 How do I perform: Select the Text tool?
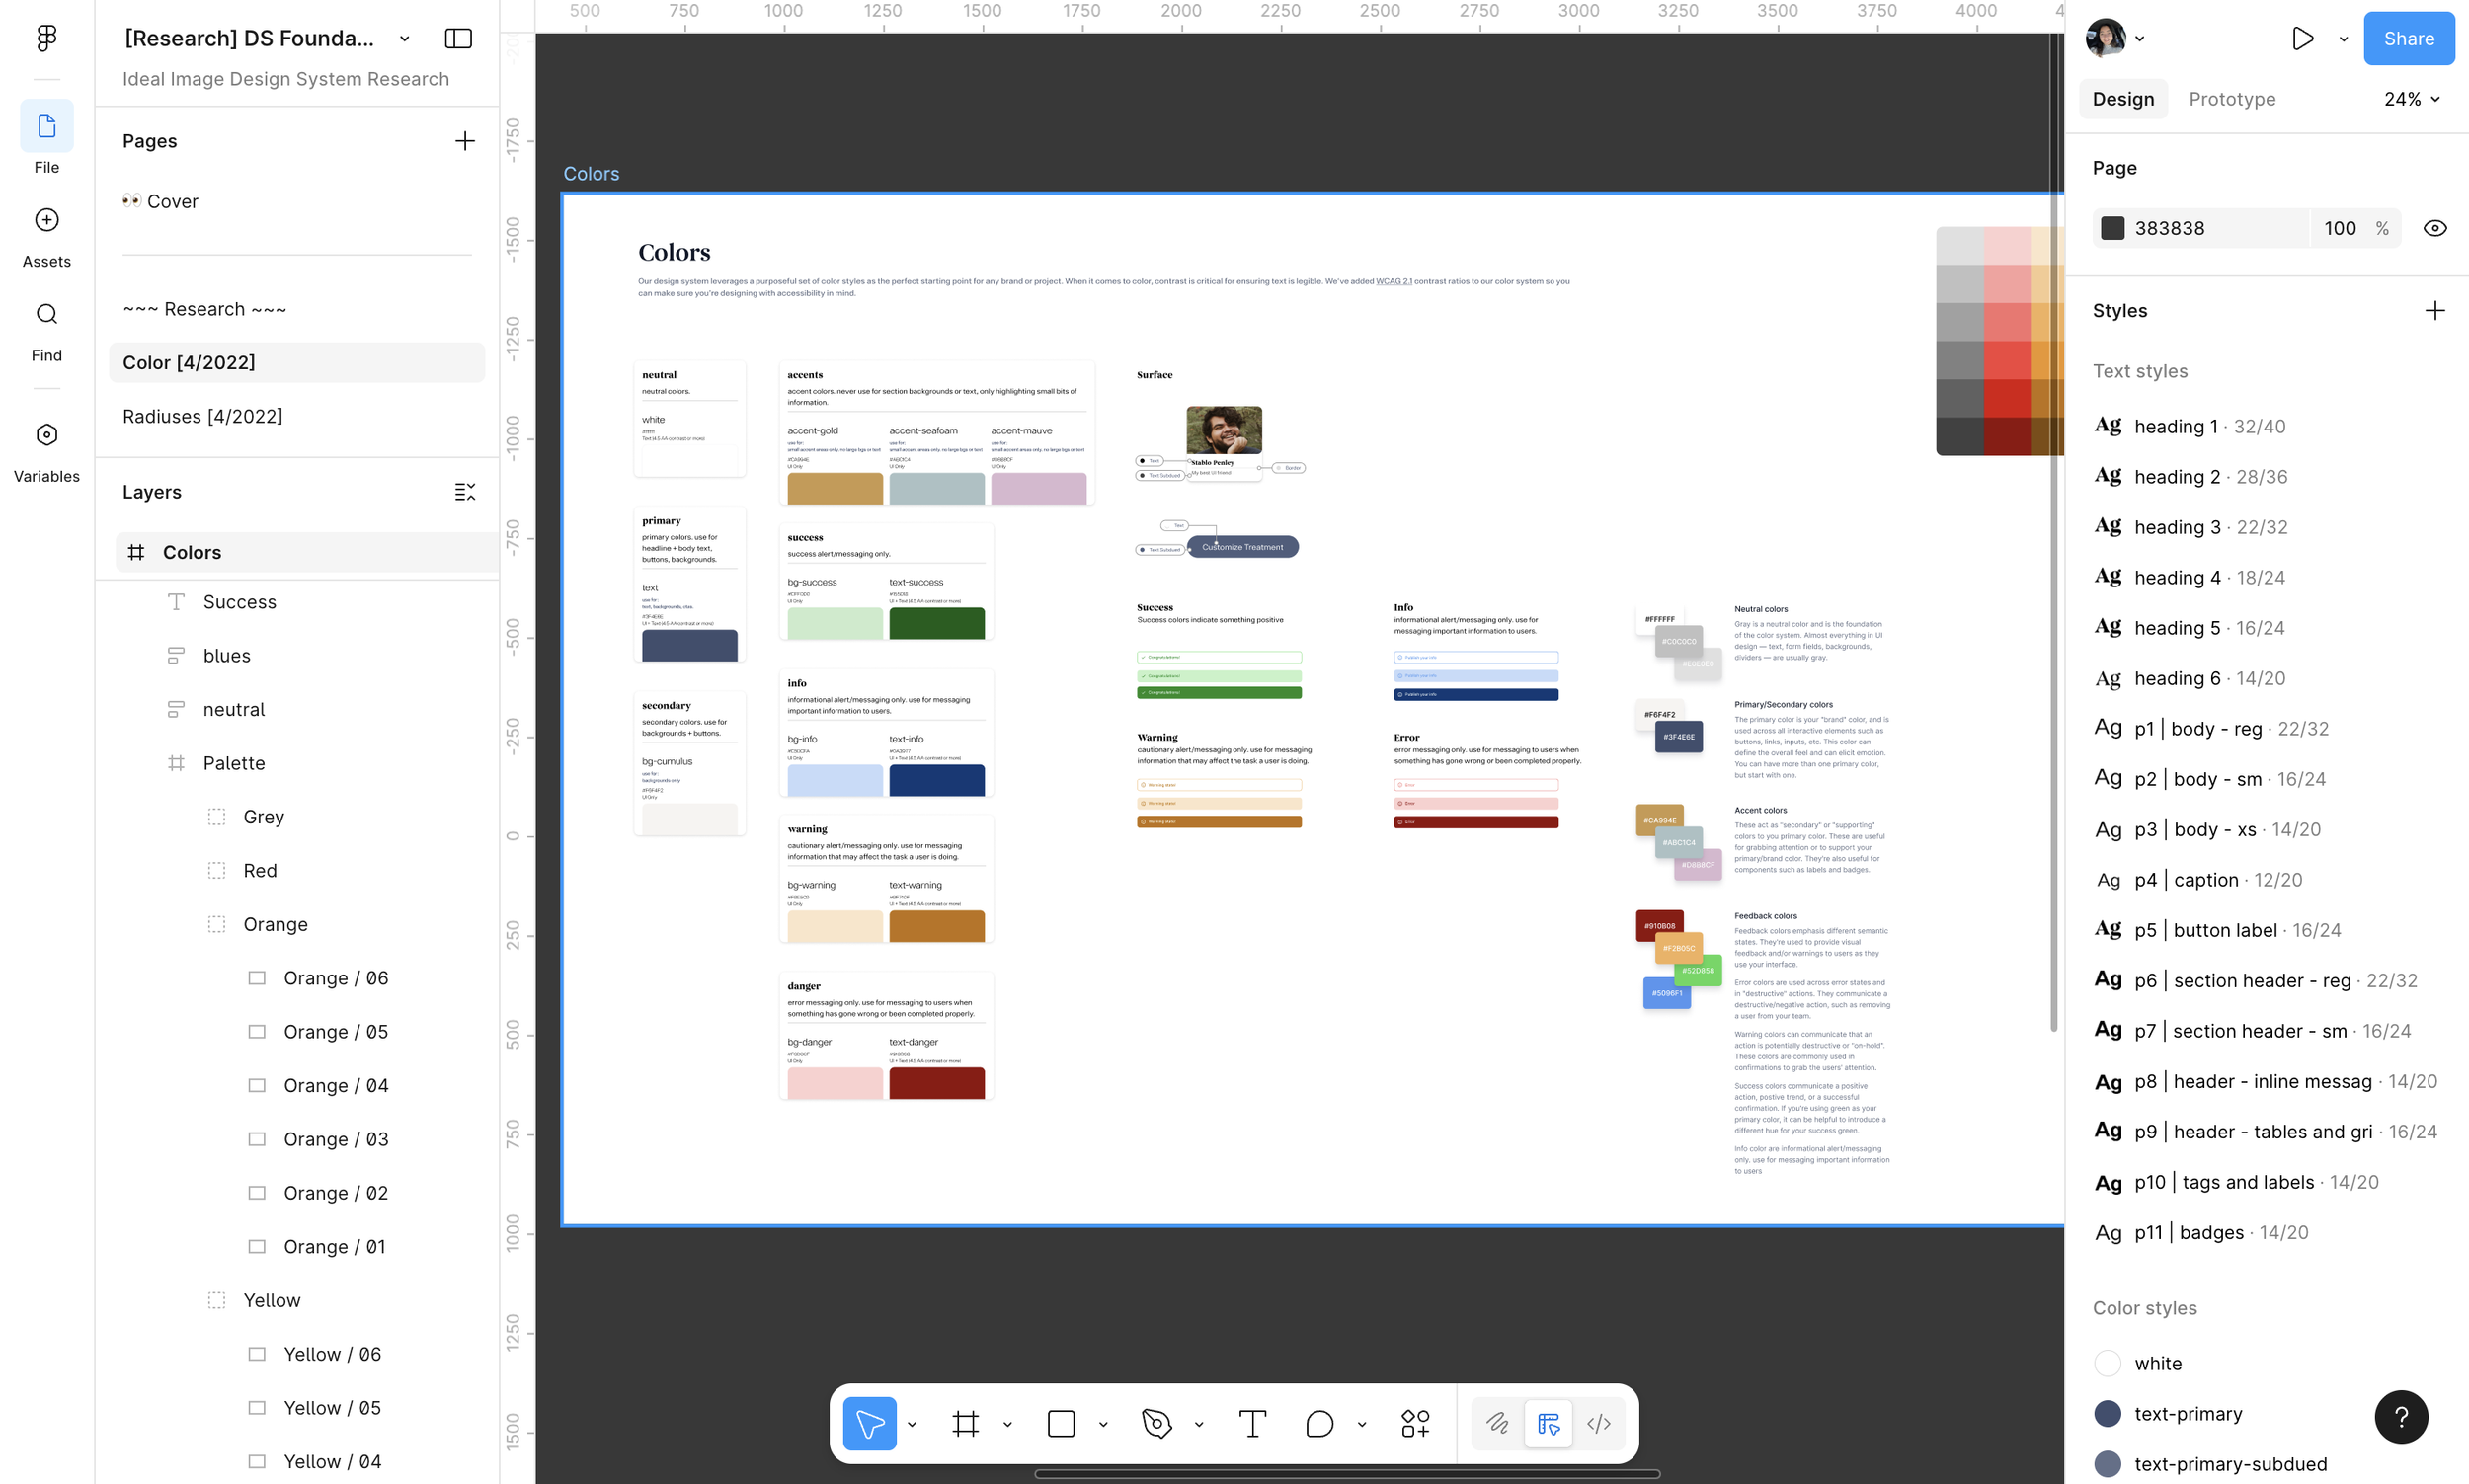pos(1252,1423)
